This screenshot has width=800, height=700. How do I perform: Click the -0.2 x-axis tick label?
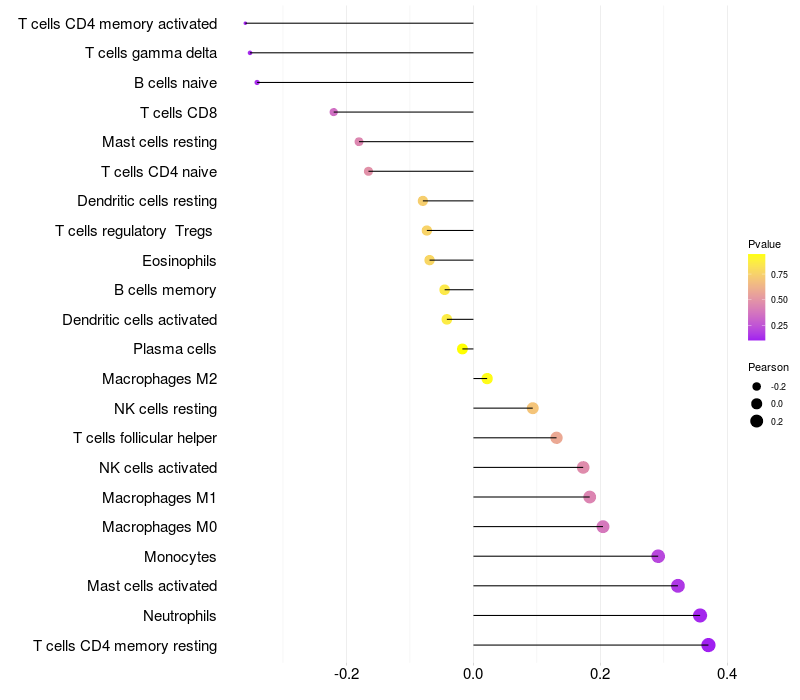tap(345, 675)
